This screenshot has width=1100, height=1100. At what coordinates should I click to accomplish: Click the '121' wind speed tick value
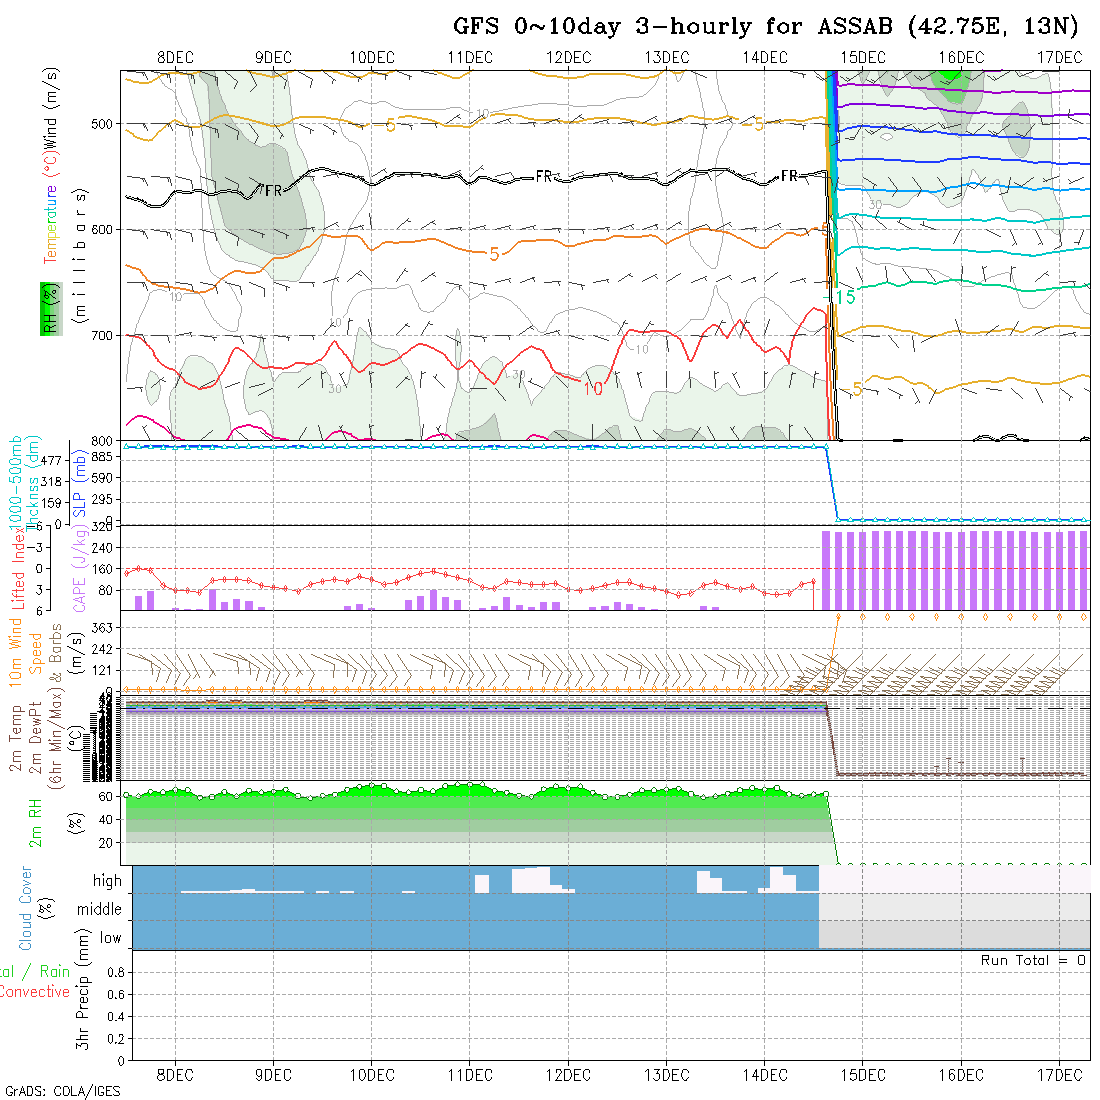(x=102, y=670)
